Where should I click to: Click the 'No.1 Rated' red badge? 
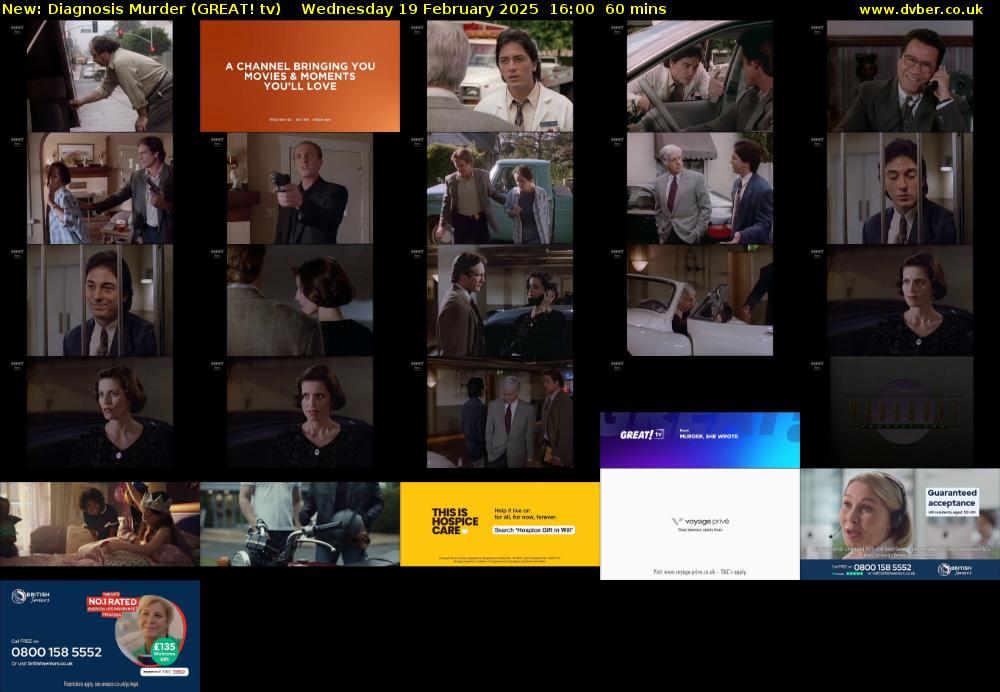coord(112,604)
